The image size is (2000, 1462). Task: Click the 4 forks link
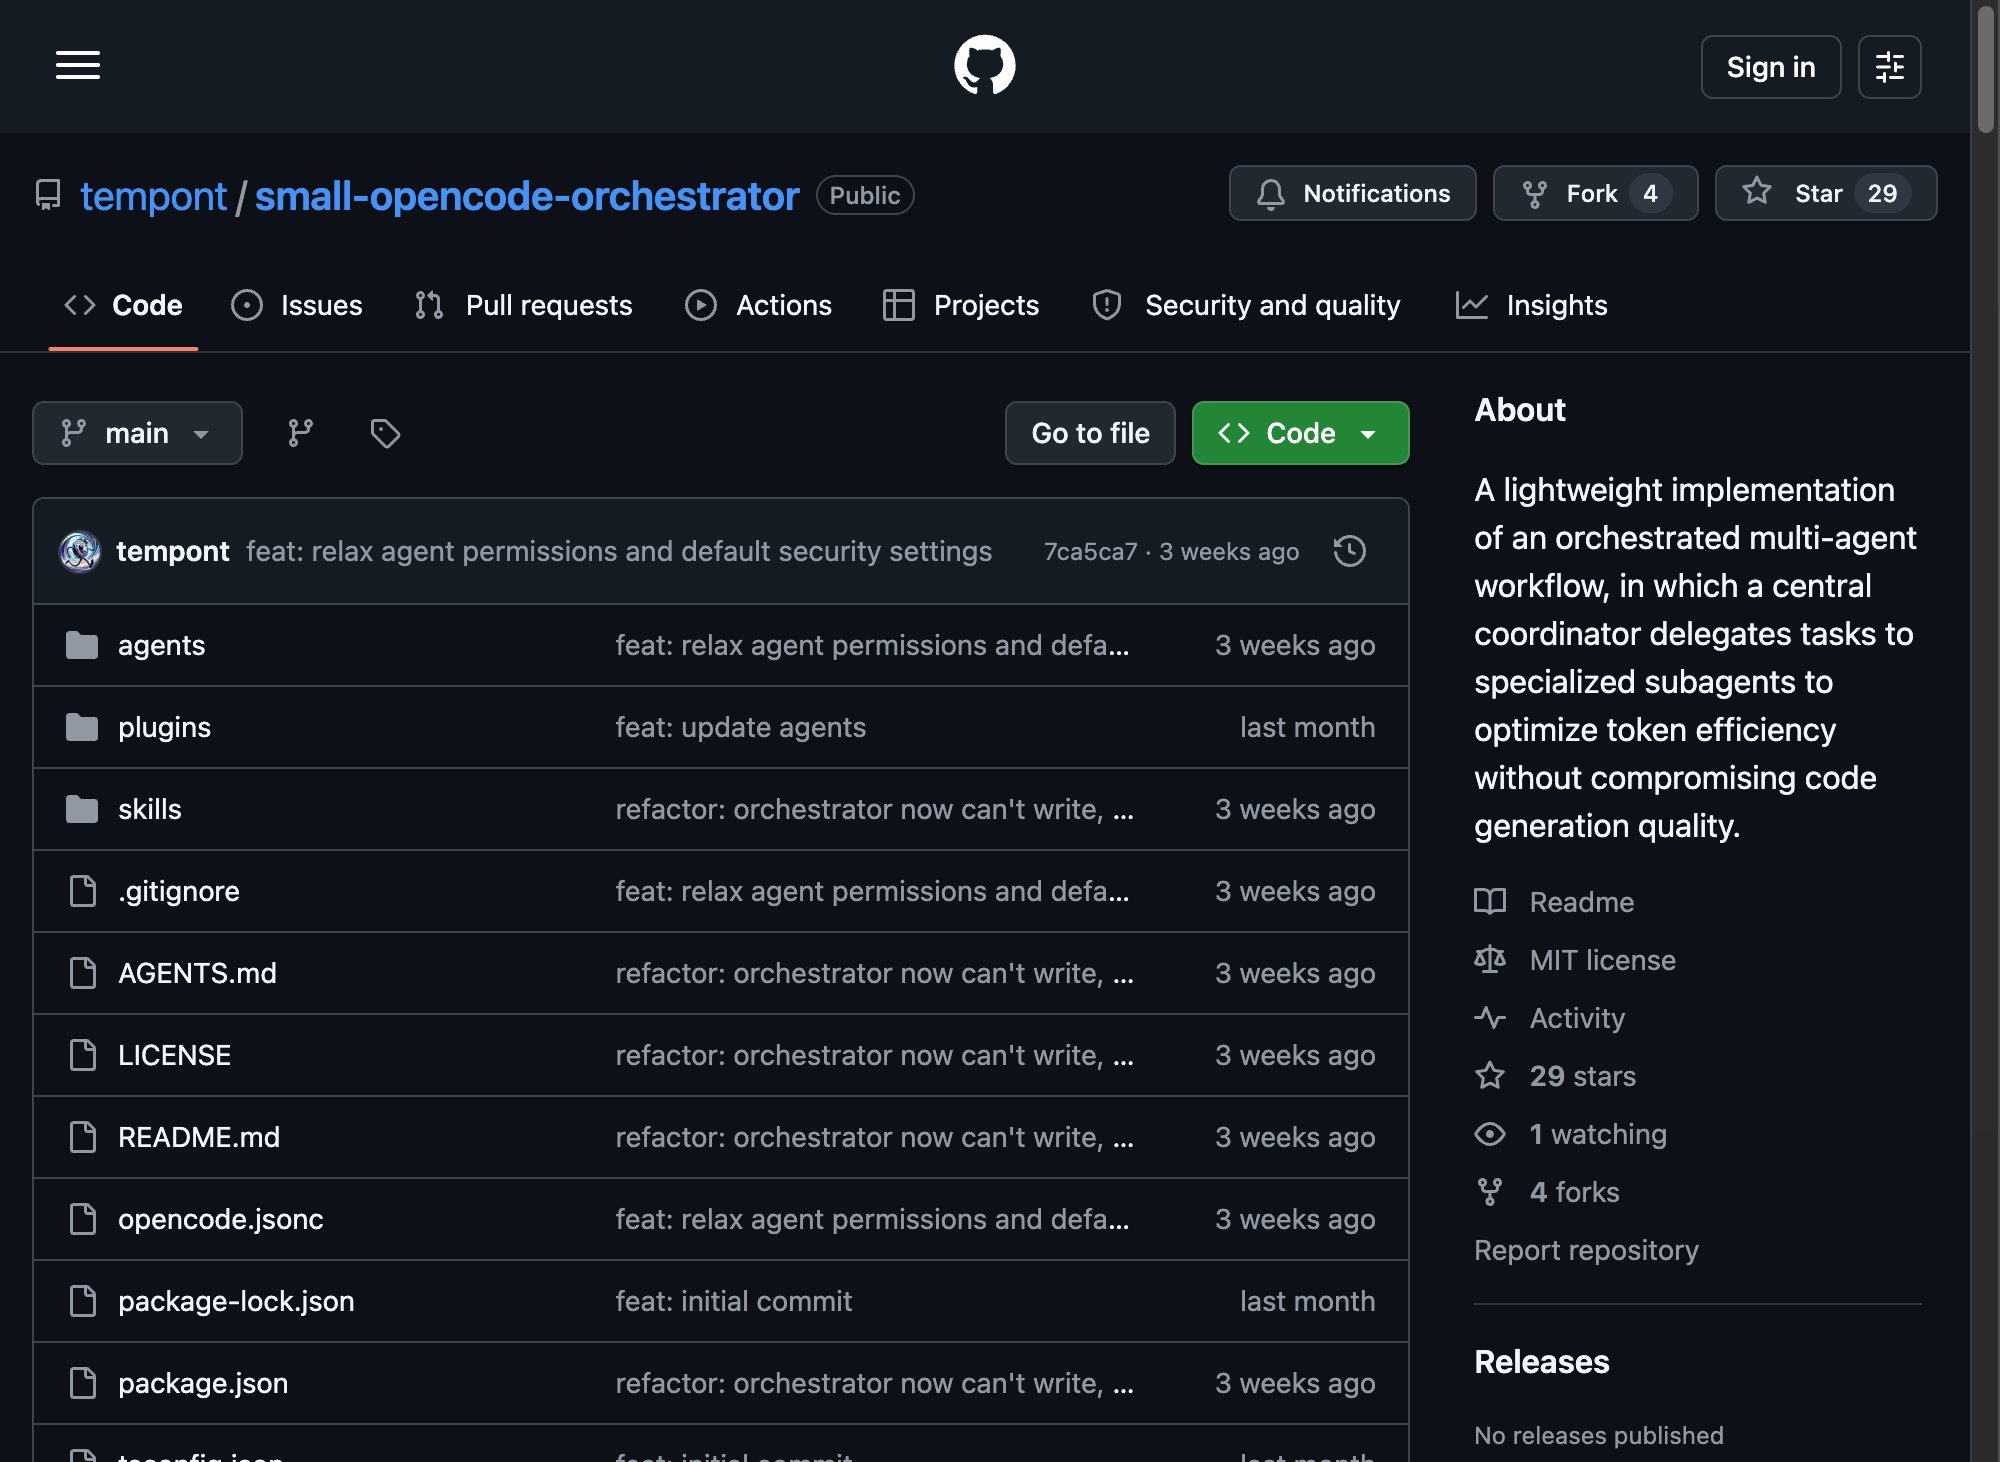1574,1192
